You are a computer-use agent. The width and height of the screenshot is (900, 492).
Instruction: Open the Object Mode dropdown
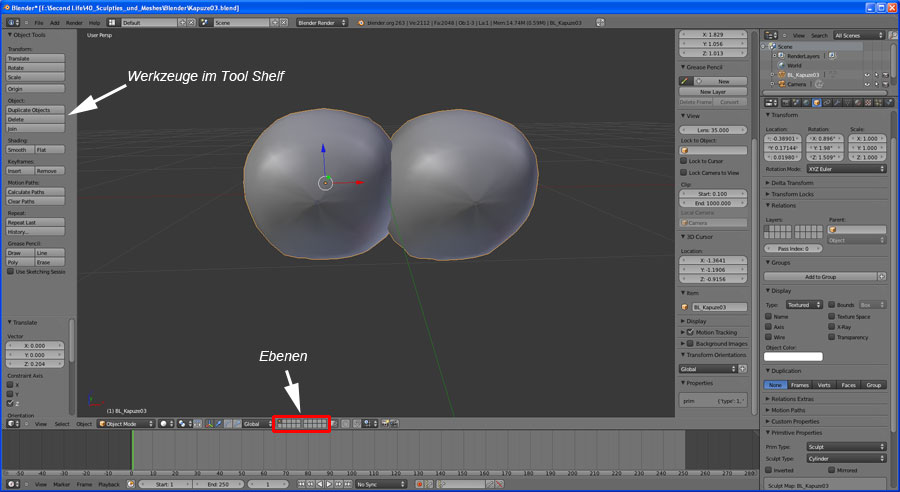tap(125, 424)
